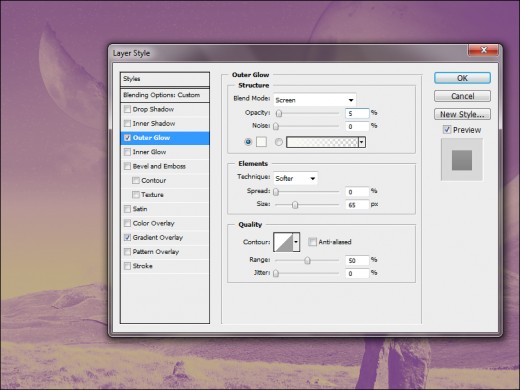Open the Contour picker dropdown arrow
Viewport: 520px width, 390px height.
click(x=296, y=242)
